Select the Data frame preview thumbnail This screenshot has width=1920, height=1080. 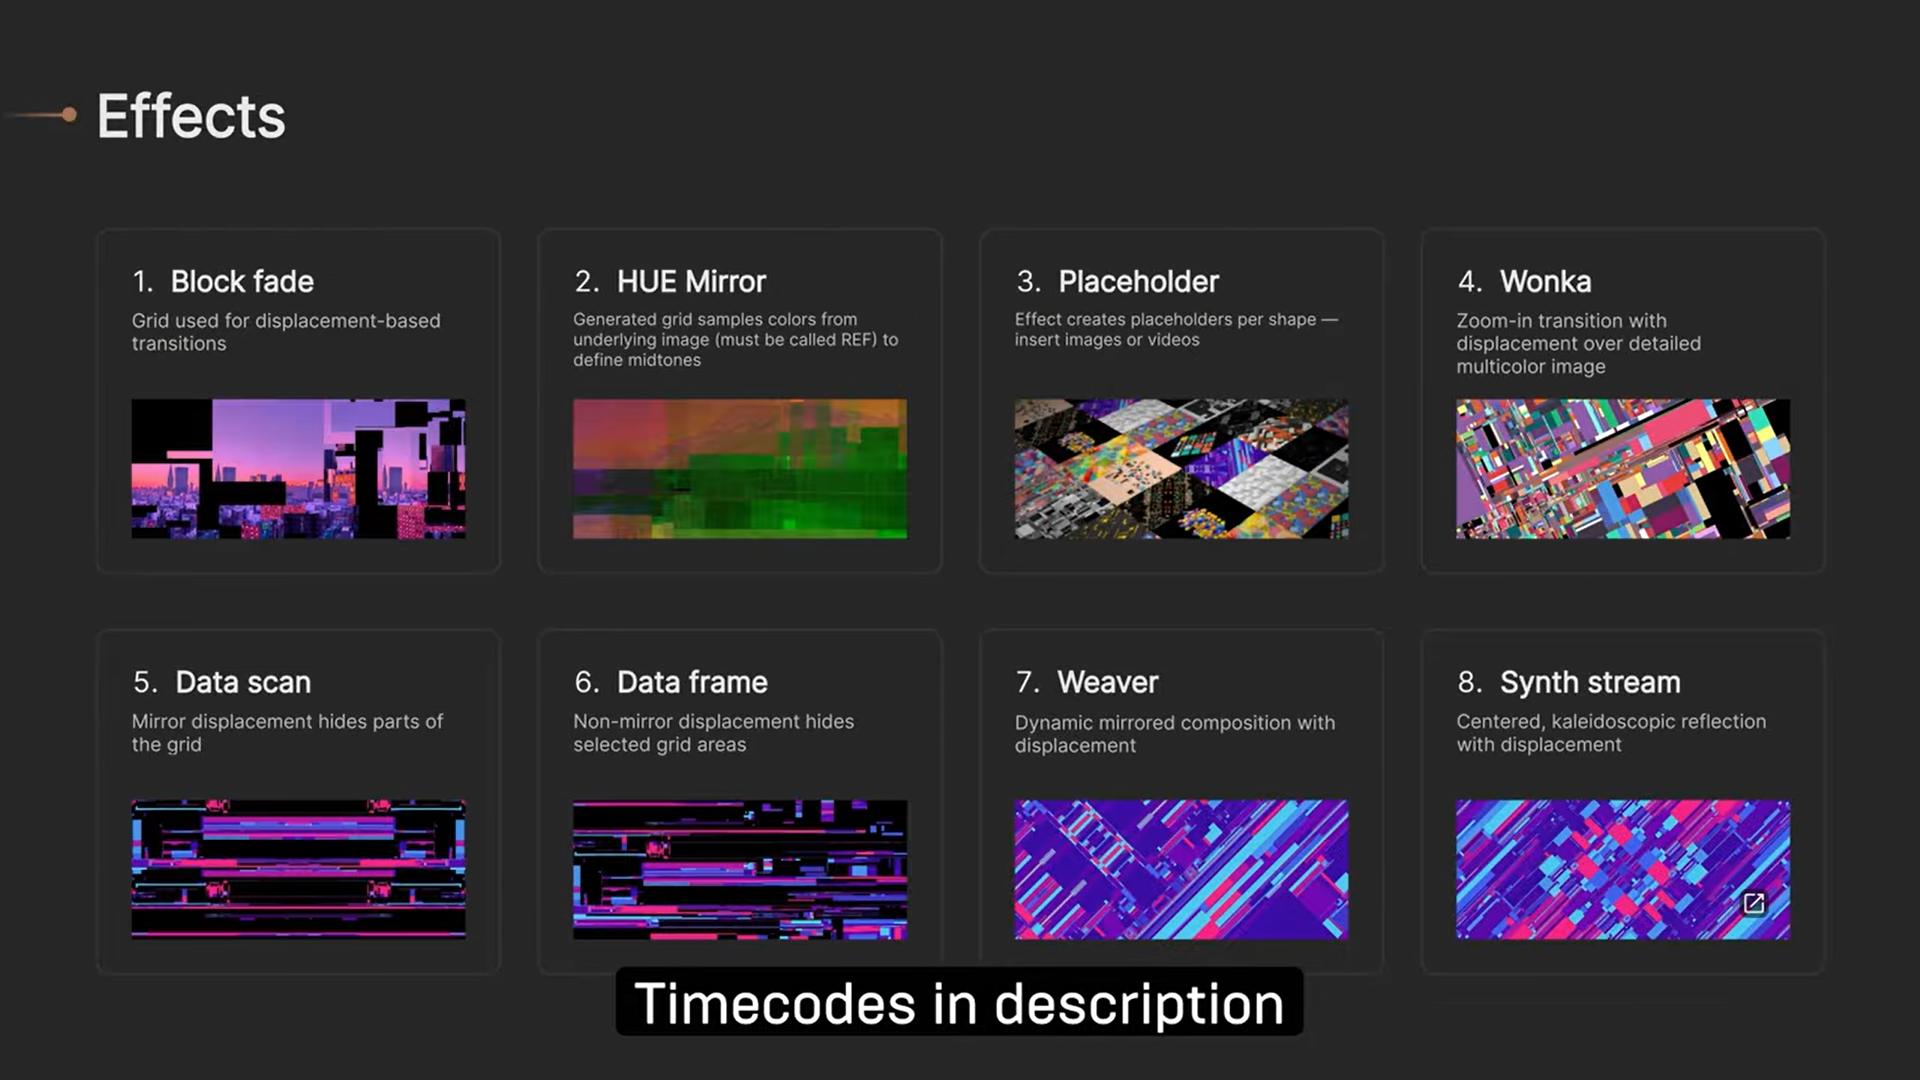(x=740, y=869)
